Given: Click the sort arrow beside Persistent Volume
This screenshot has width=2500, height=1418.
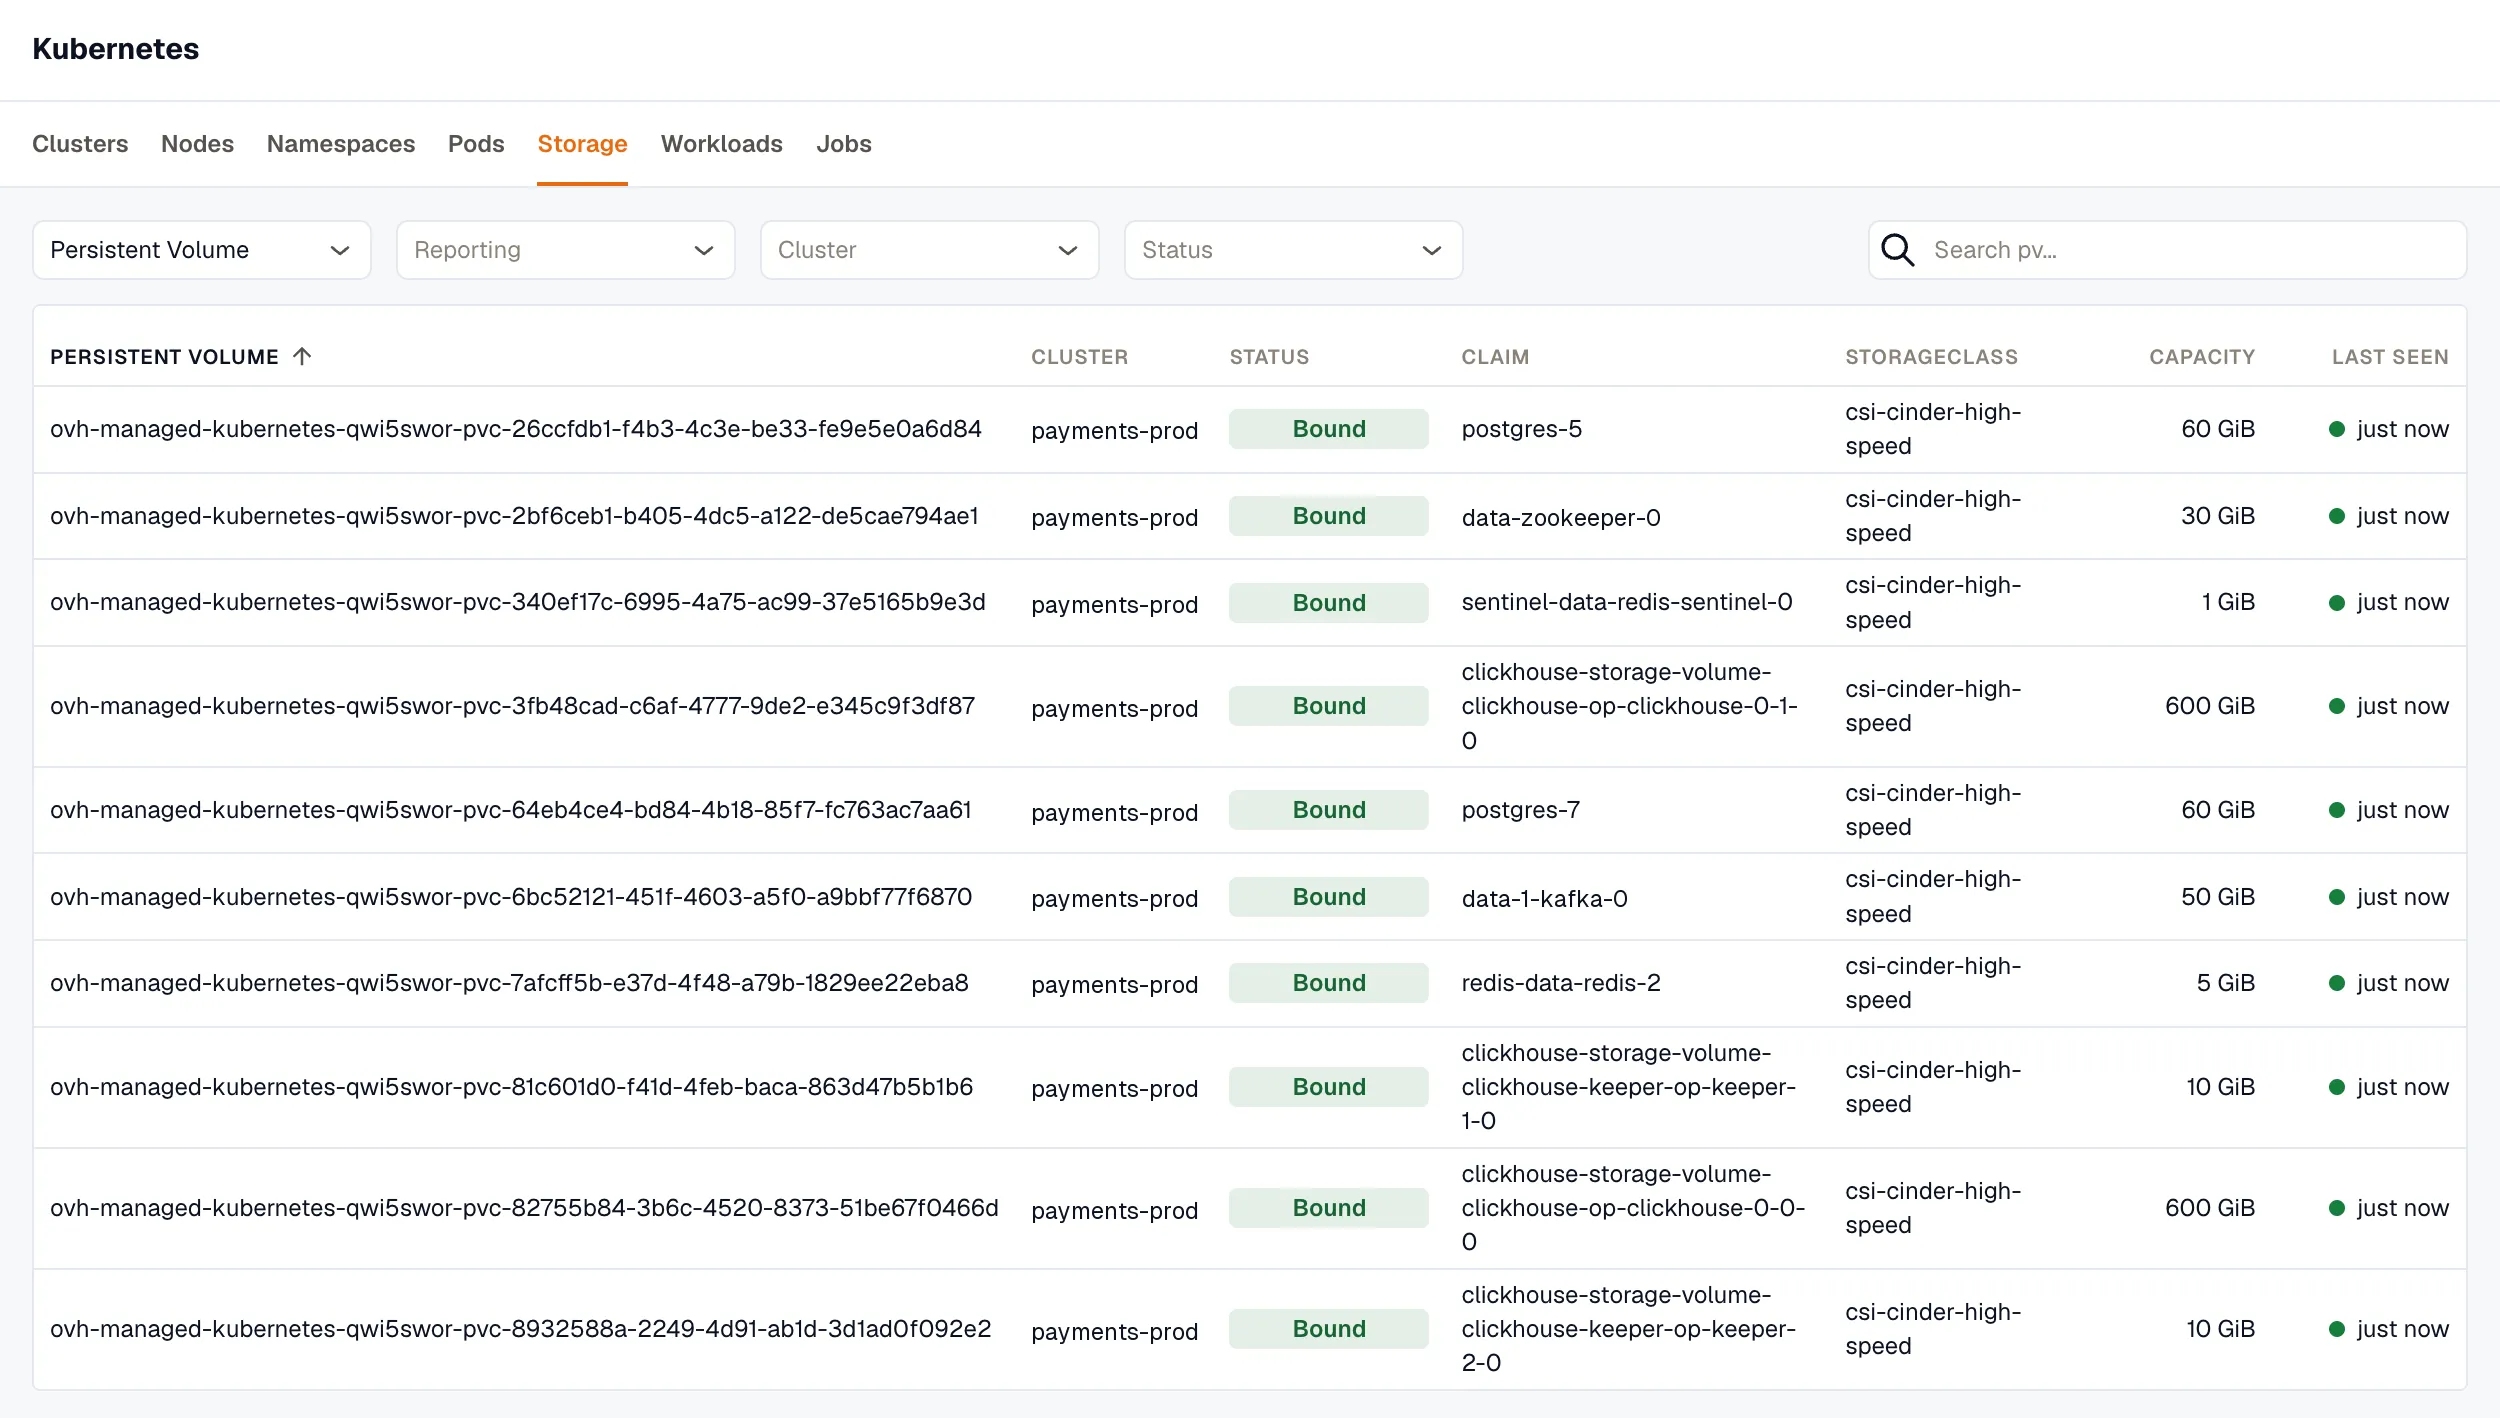Looking at the screenshot, I should click(302, 356).
